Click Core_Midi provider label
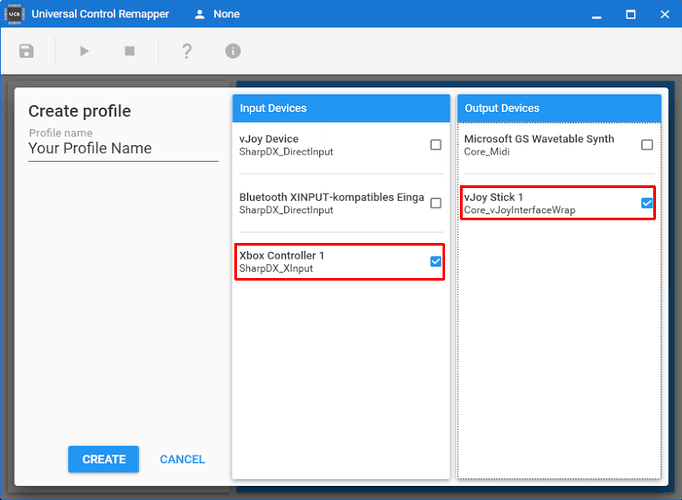The height and width of the screenshot is (500, 682). tap(486, 152)
